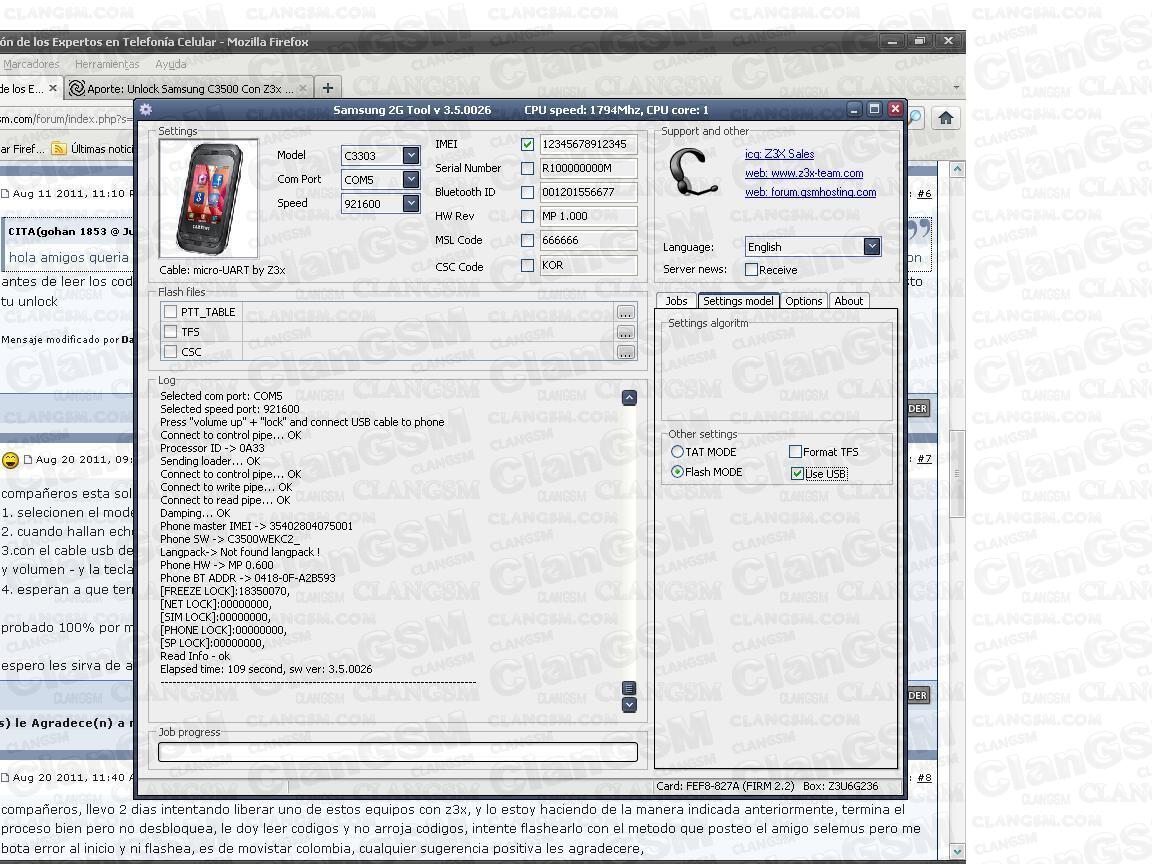
Task: Maximize the Samsung 2G Tool window
Action: point(874,109)
